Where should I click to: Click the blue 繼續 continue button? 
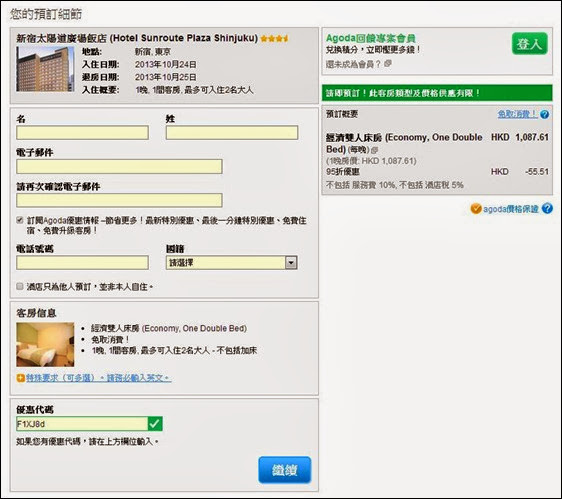[x=285, y=470]
